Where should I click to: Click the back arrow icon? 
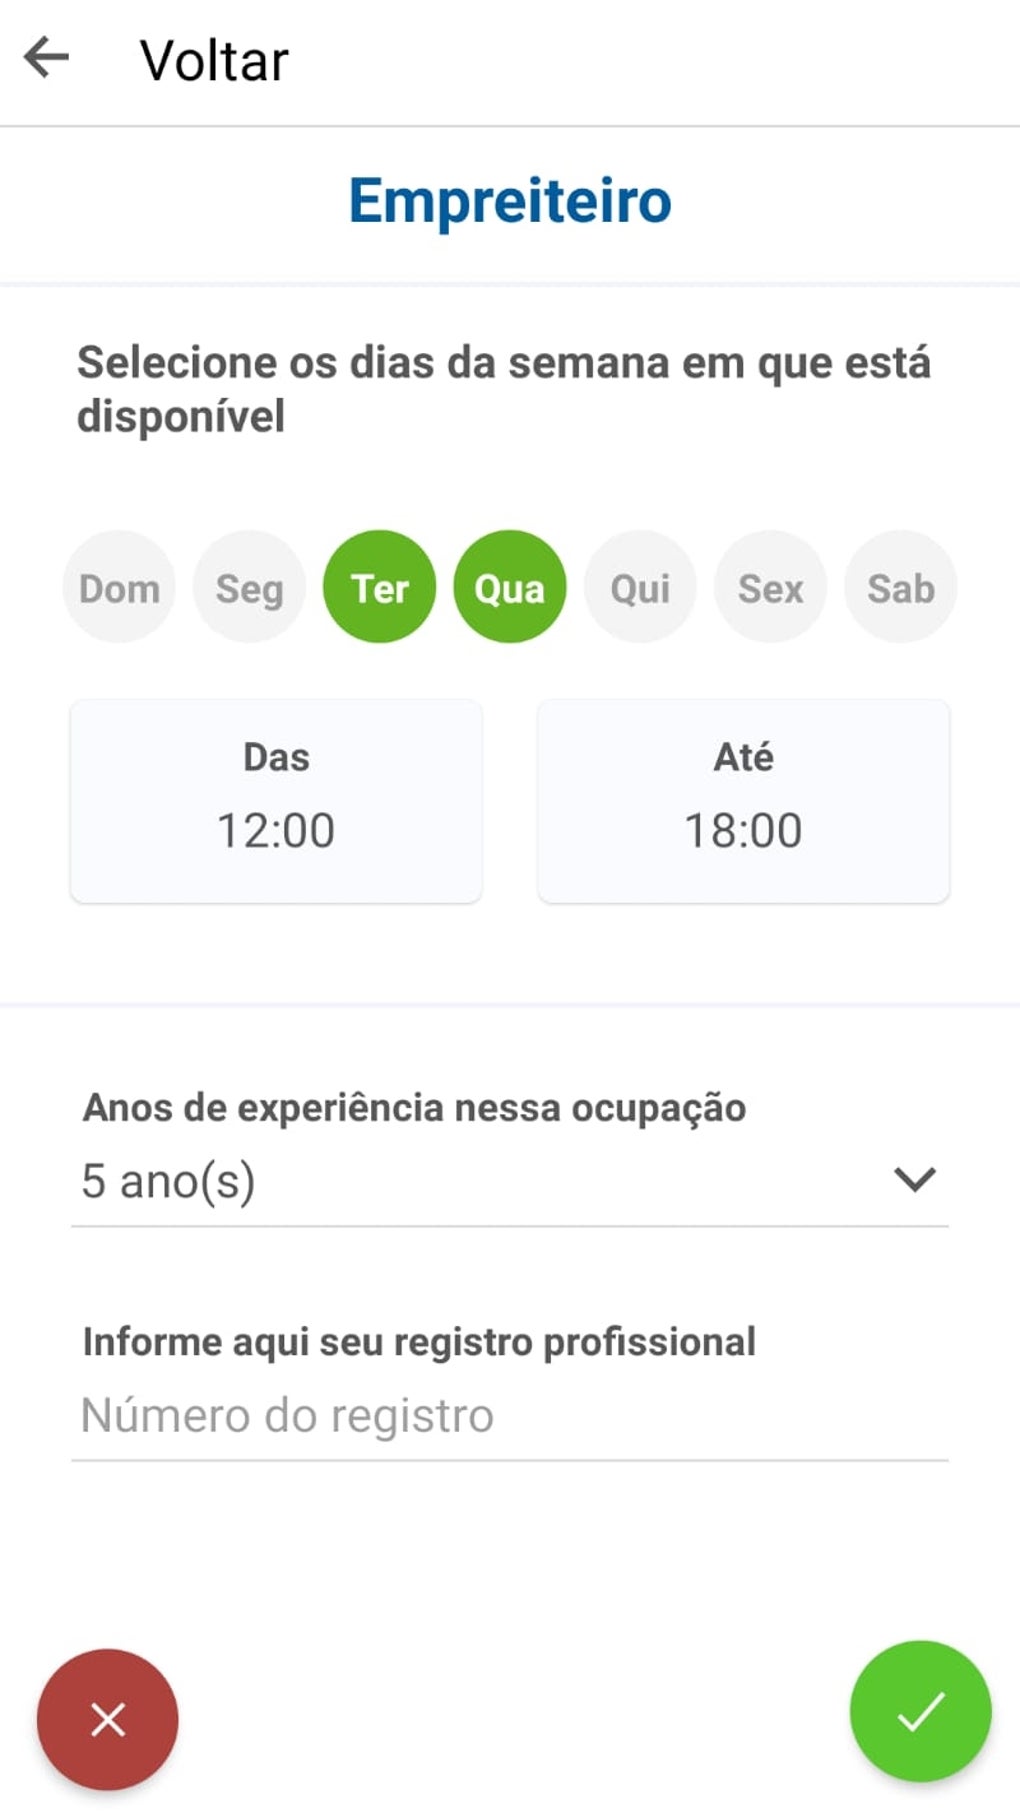pos(46,57)
